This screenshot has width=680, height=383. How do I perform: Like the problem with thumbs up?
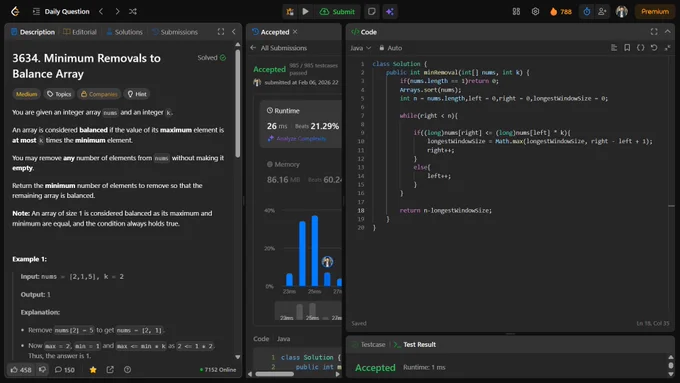pos(21,370)
